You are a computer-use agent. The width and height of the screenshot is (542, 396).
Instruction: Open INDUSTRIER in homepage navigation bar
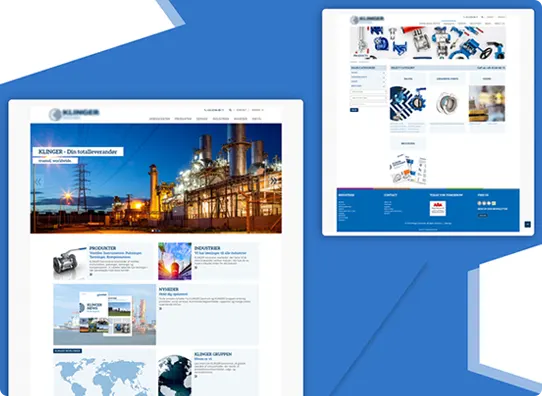click(x=221, y=119)
